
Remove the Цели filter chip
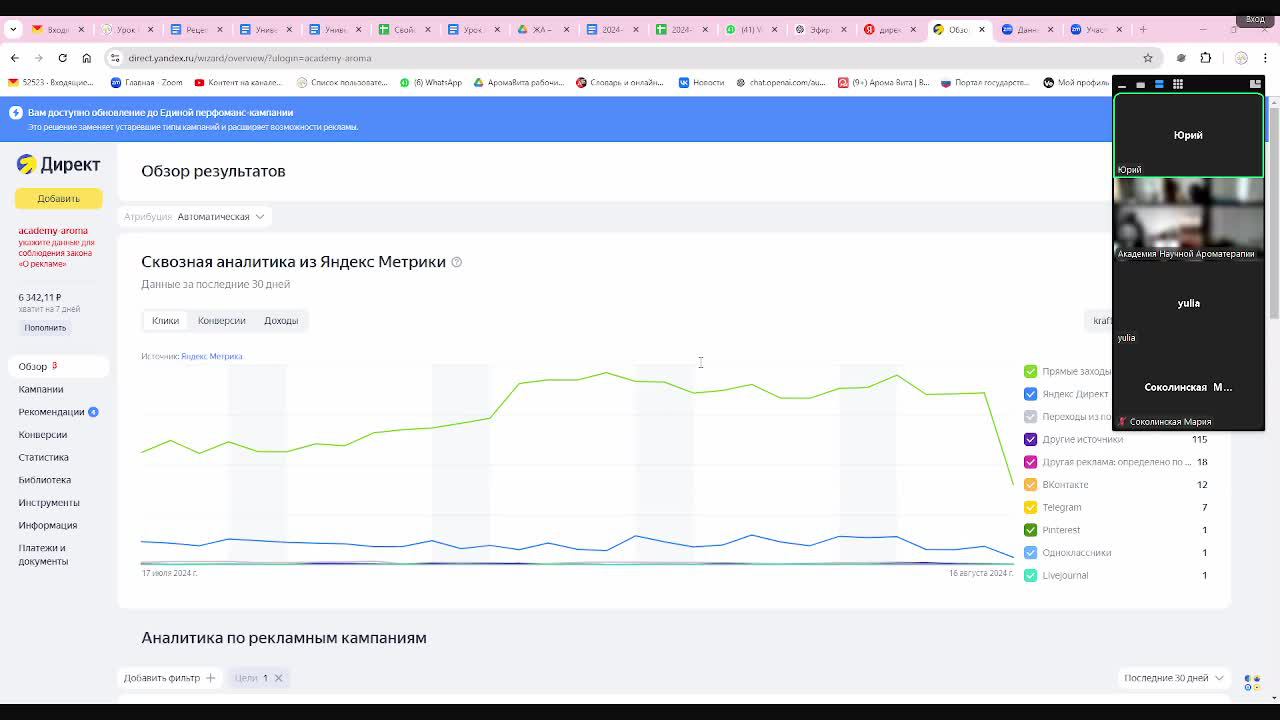[x=278, y=678]
